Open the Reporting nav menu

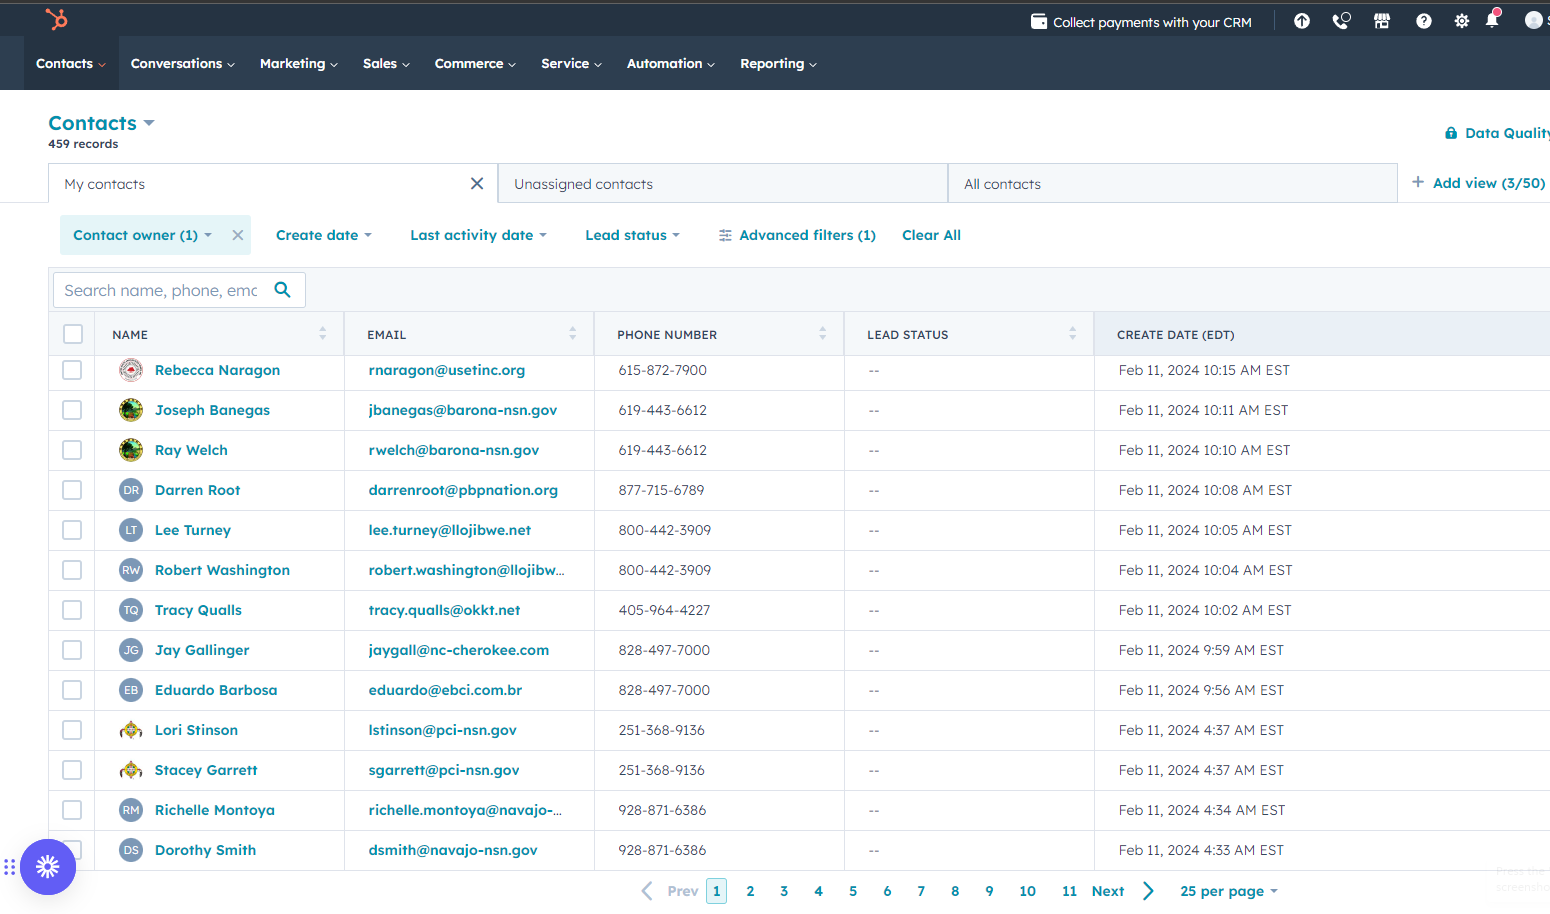[778, 63]
